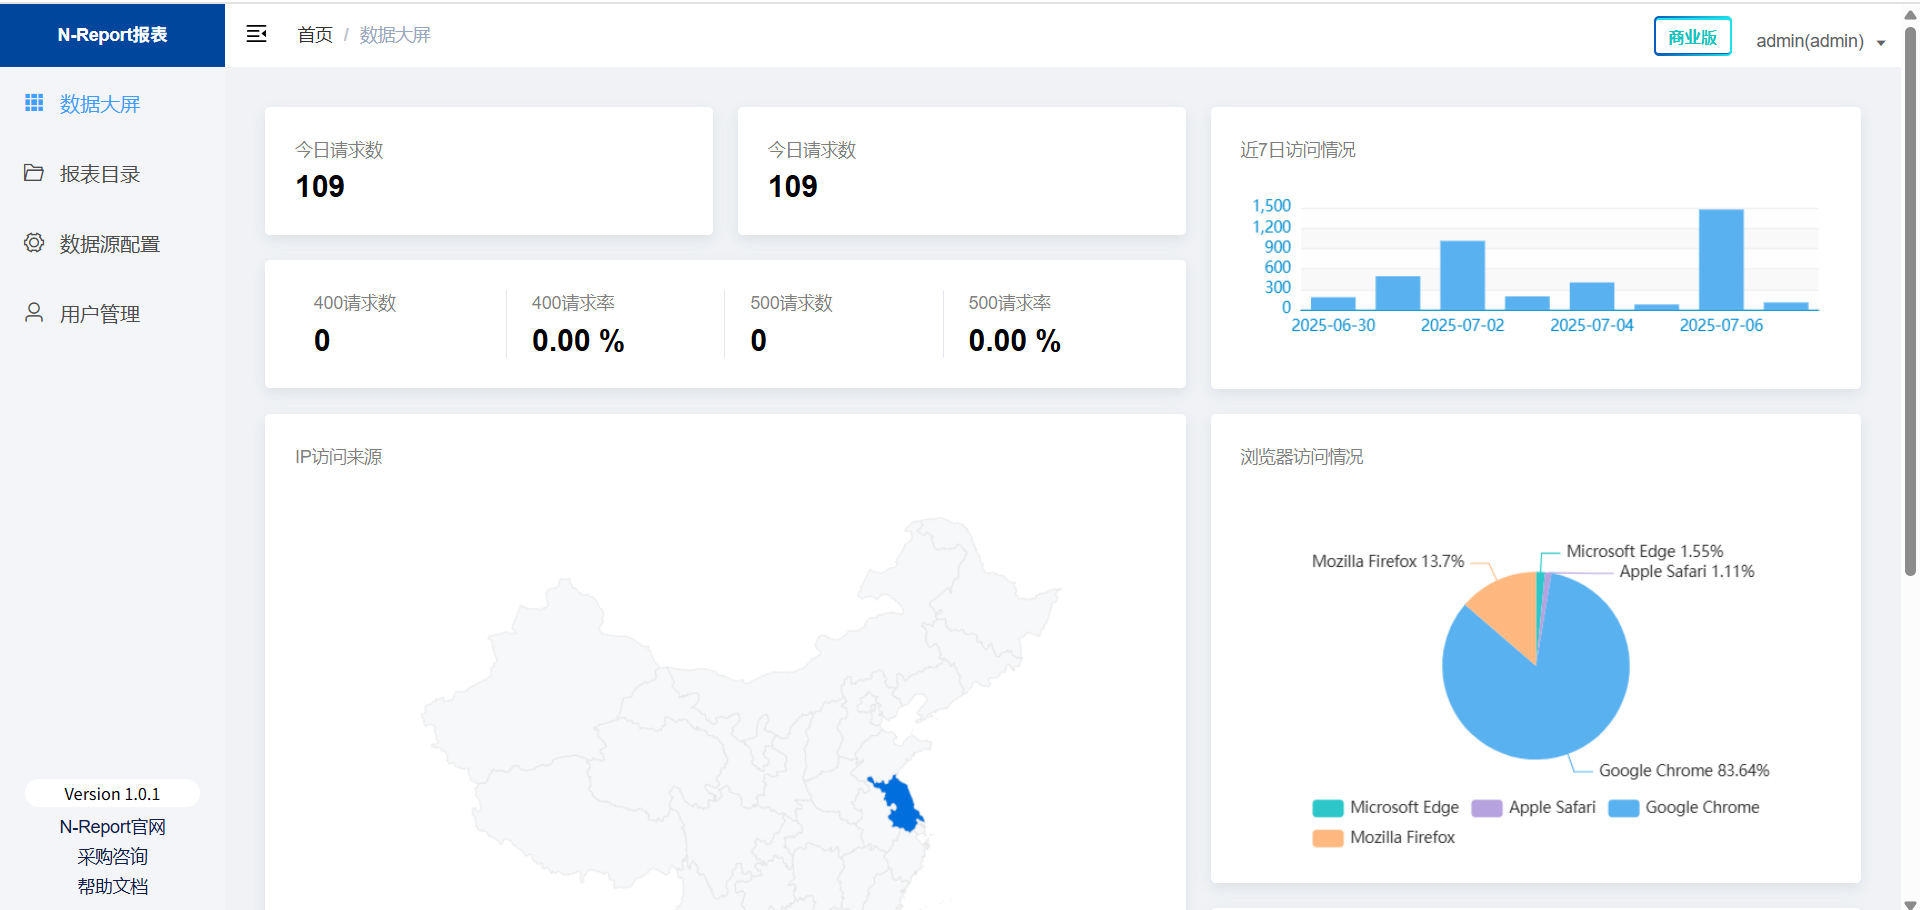Screen dimensions: 1920x910
Task: Click the 数据源配置 gear icon
Action: click(34, 243)
